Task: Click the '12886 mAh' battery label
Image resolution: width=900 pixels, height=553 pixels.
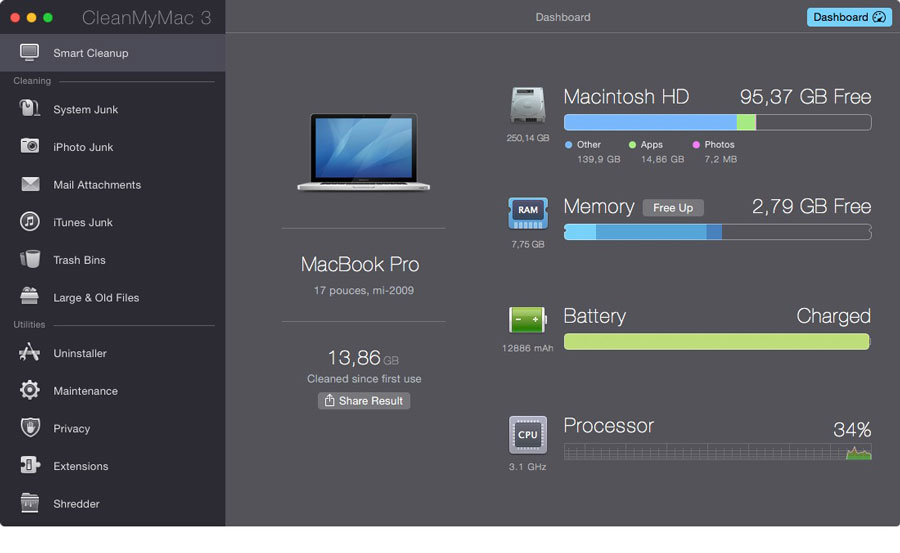Action: pos(527,348)
